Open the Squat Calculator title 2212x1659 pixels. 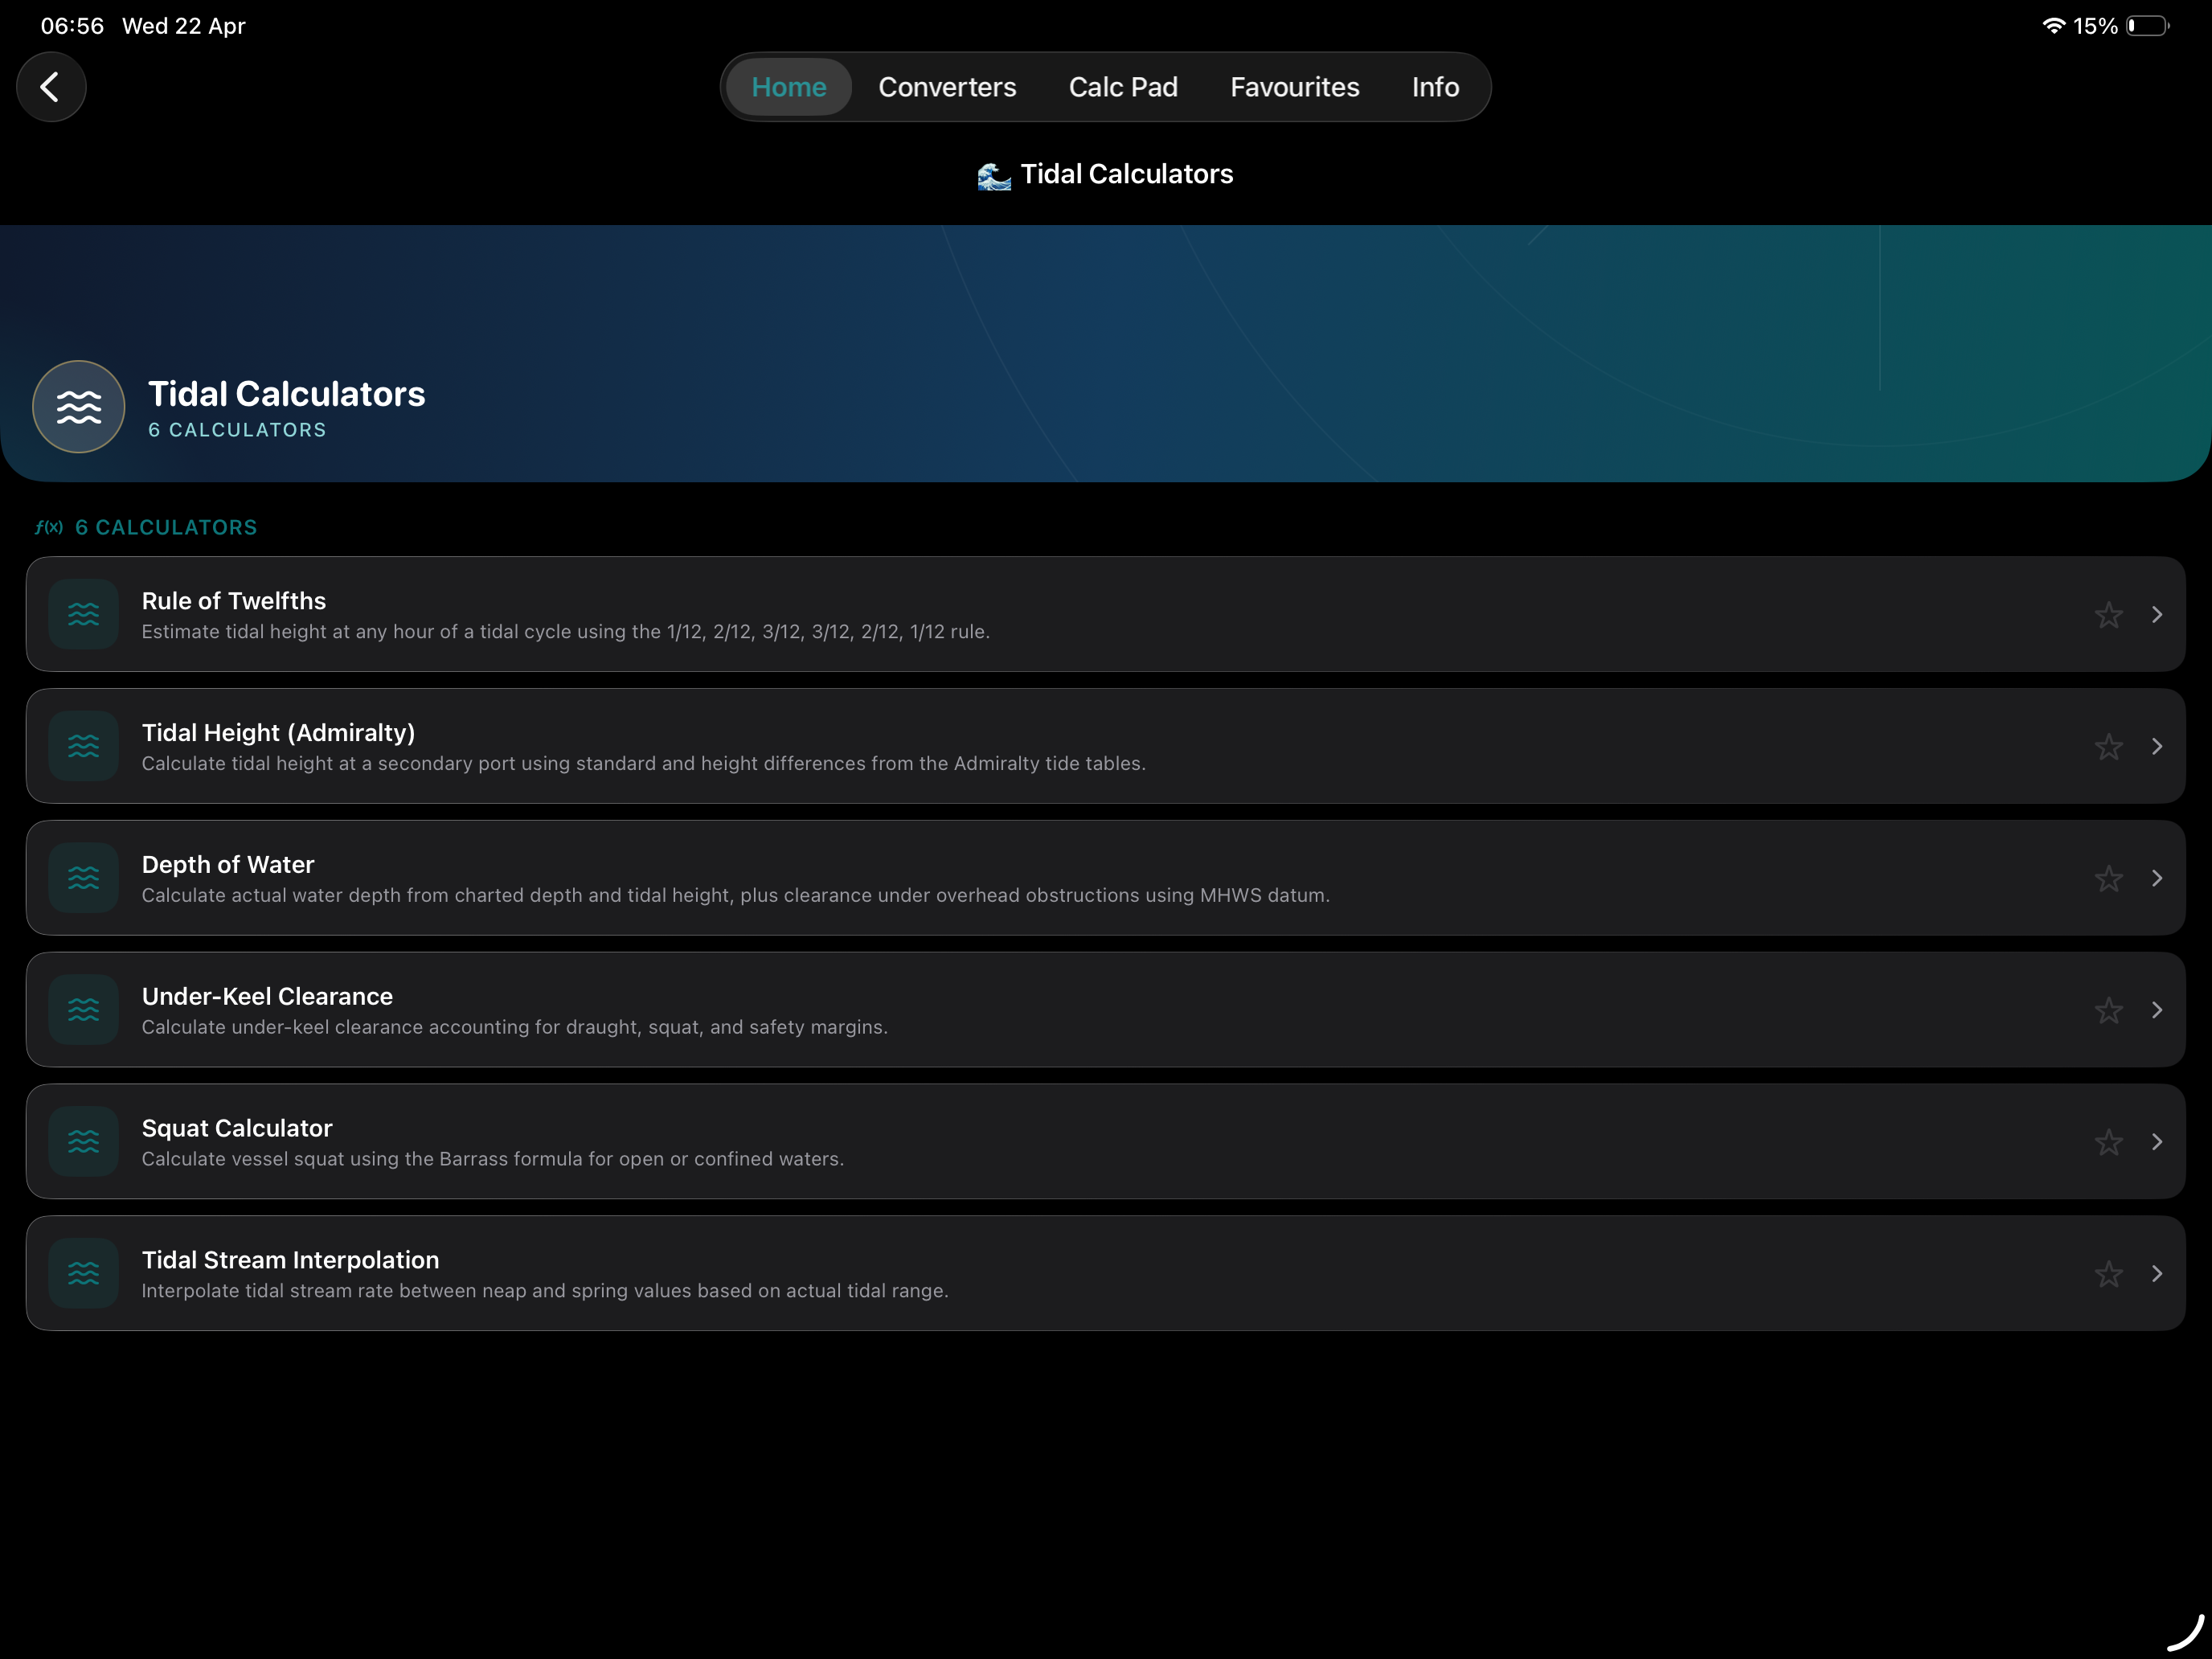point(237,1129)
